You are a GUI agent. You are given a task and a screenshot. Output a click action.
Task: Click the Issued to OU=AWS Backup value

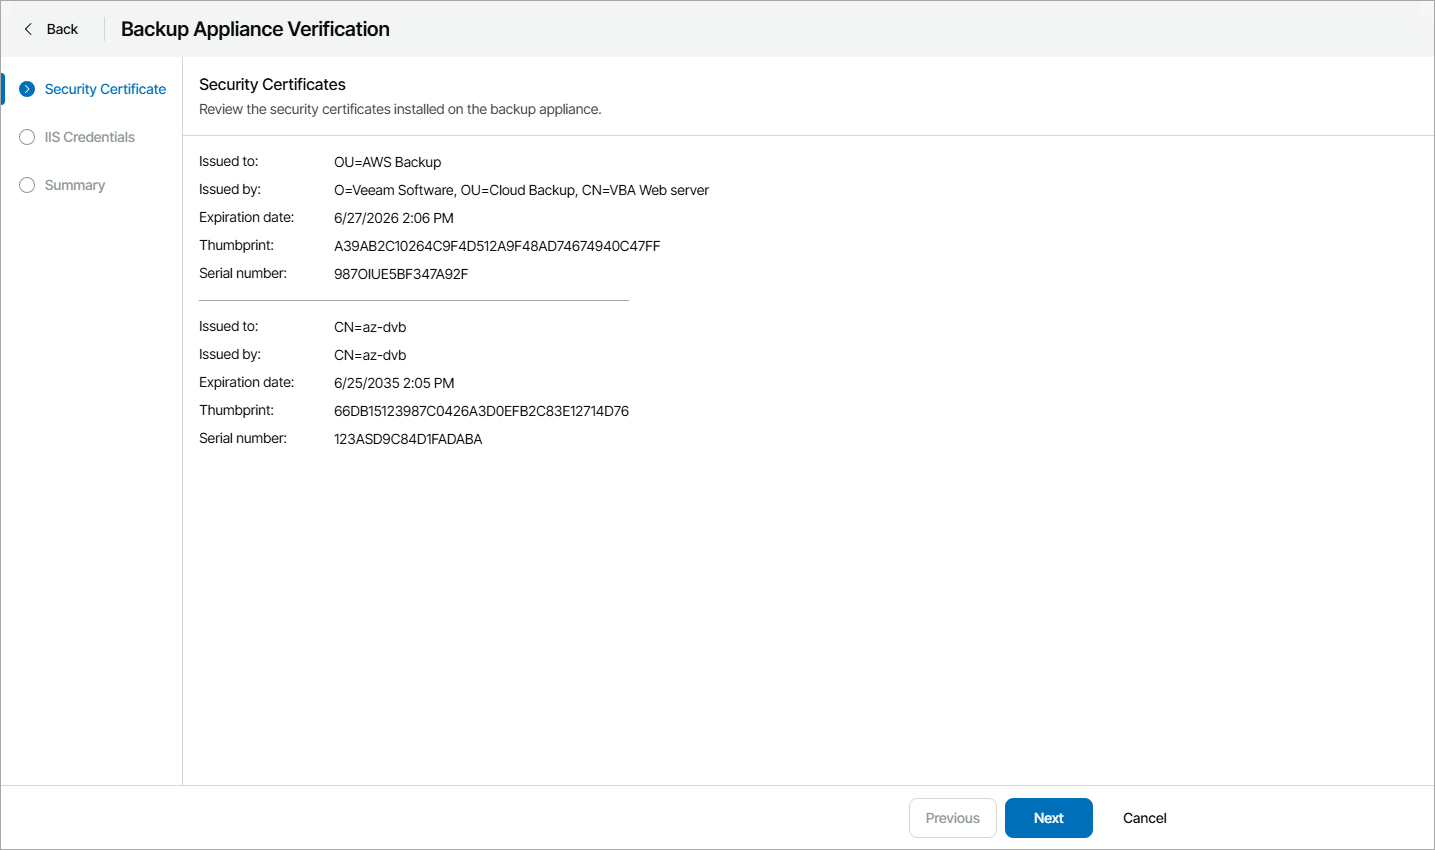tap(387, 161)
